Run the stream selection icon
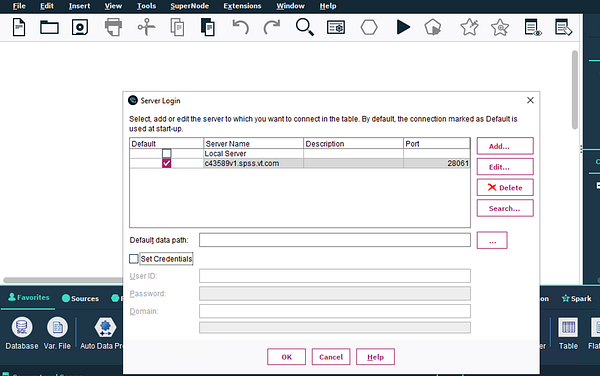This screenshot has width=600, height=376. point(433,27)
